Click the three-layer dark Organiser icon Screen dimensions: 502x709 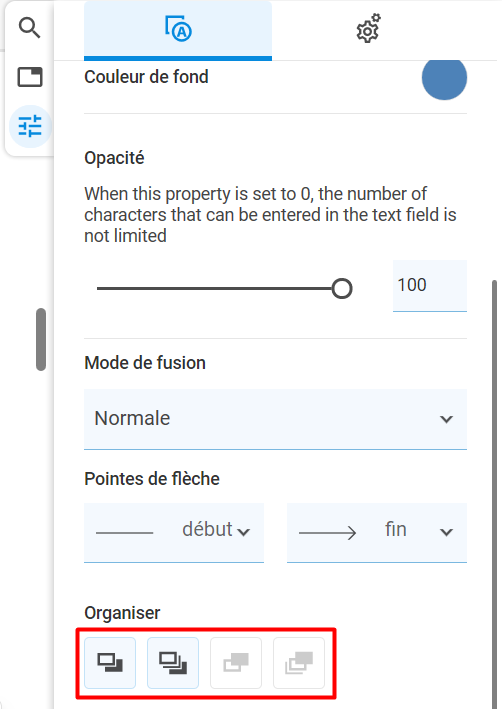tap(173, 663)
